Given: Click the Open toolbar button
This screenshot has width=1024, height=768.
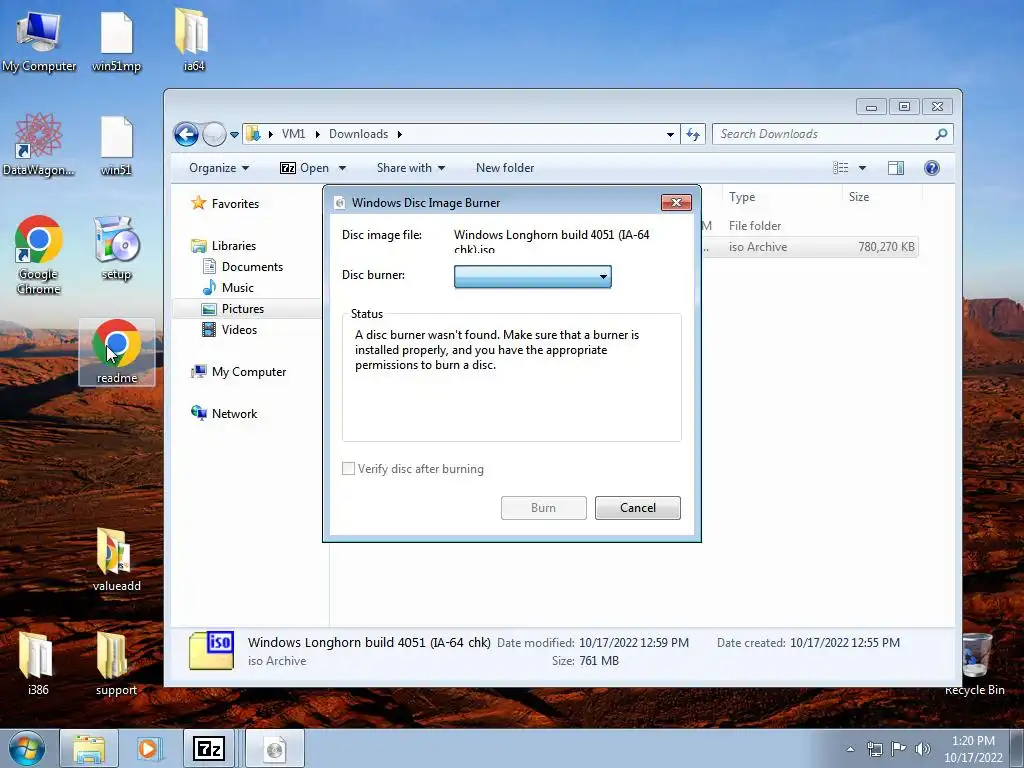Looking at the screenshot, I should (x=306, y=168).
